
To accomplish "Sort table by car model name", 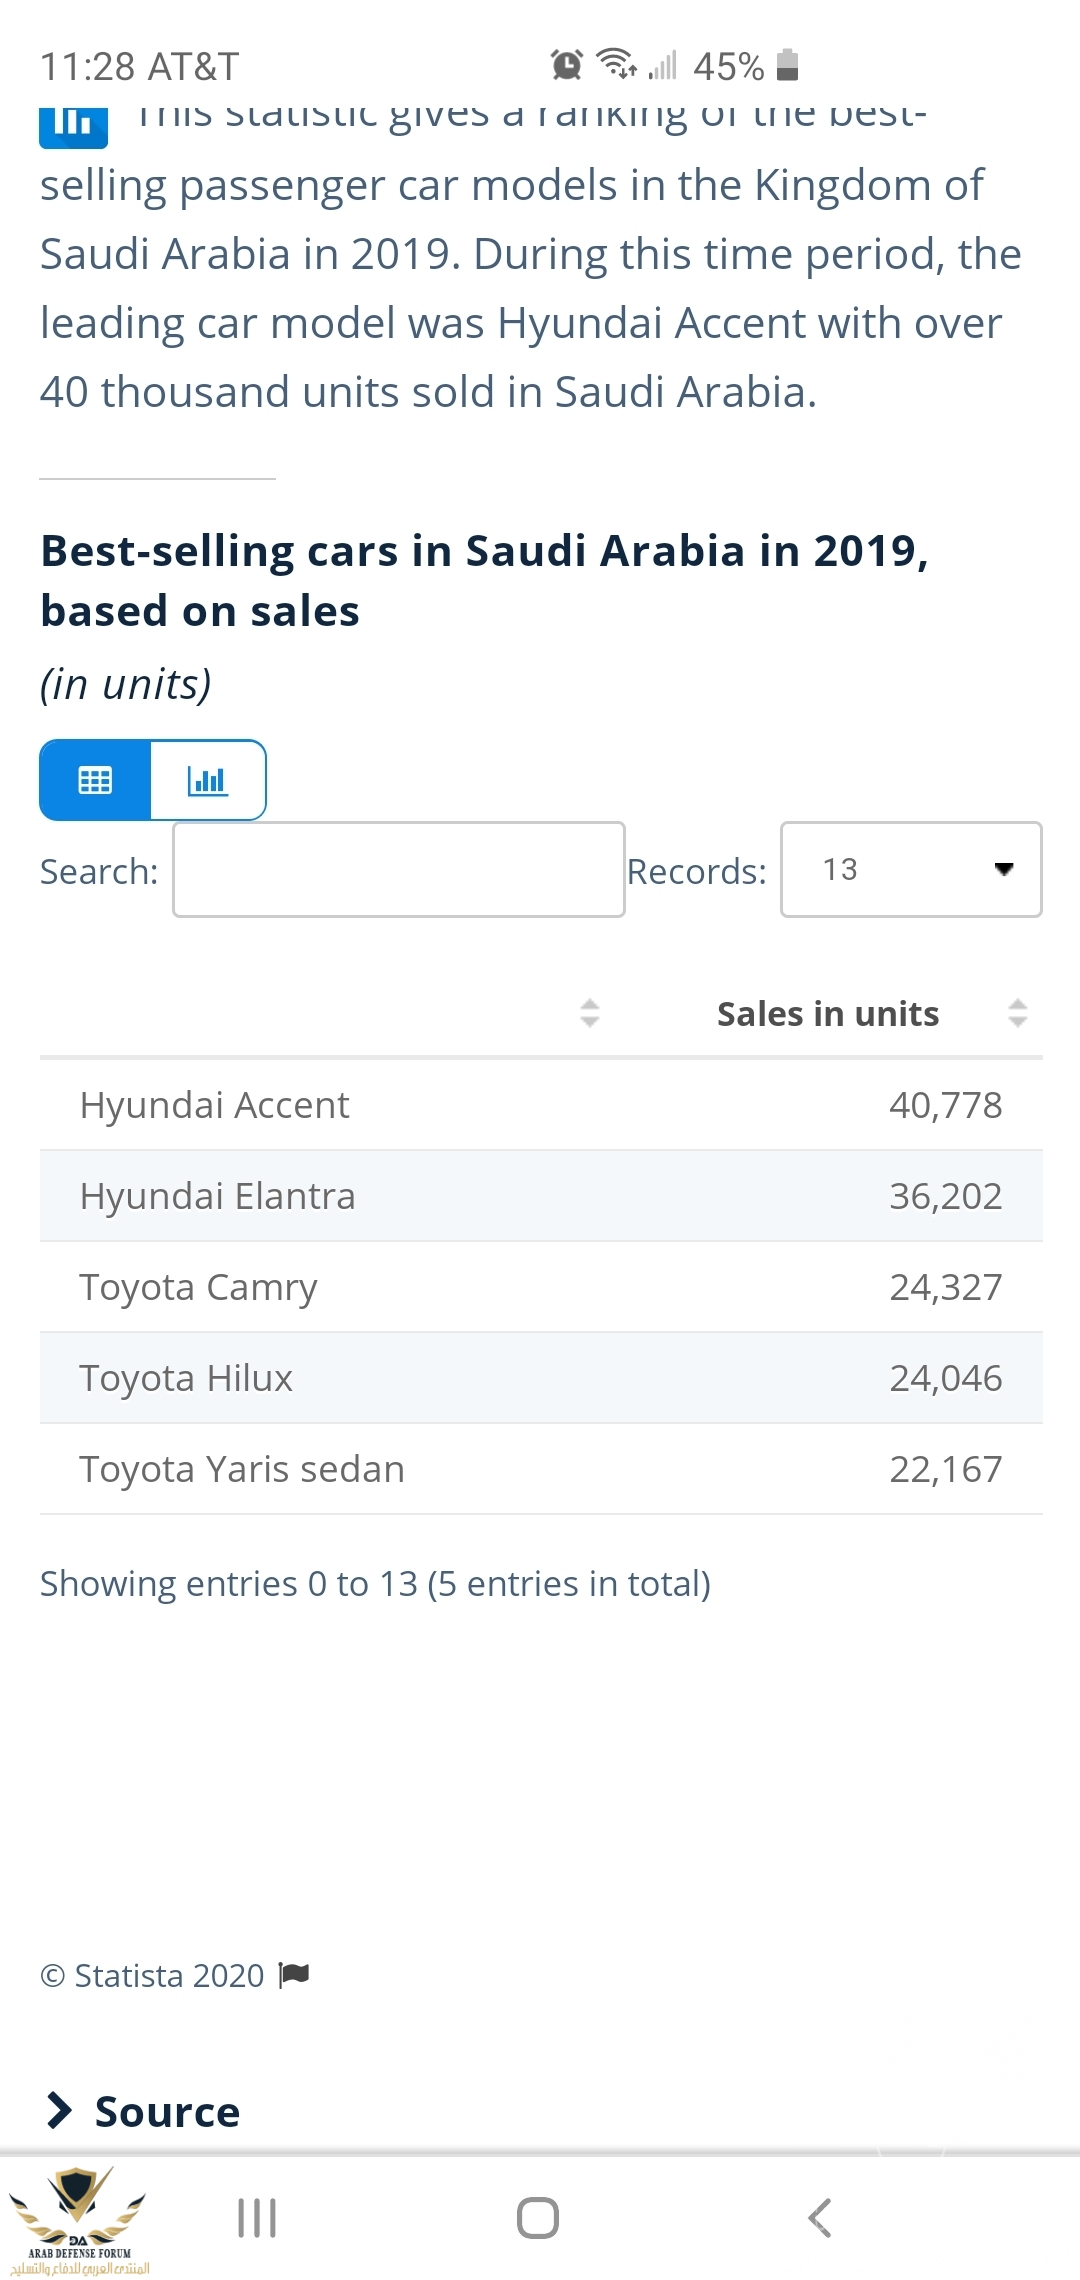I will pyautogui.click(x=589, y=1013).
